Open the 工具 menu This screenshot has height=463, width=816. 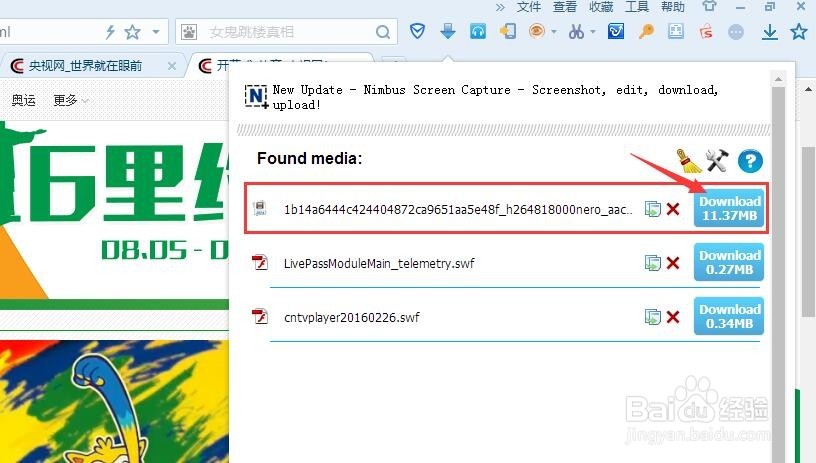tap(637, 7)
